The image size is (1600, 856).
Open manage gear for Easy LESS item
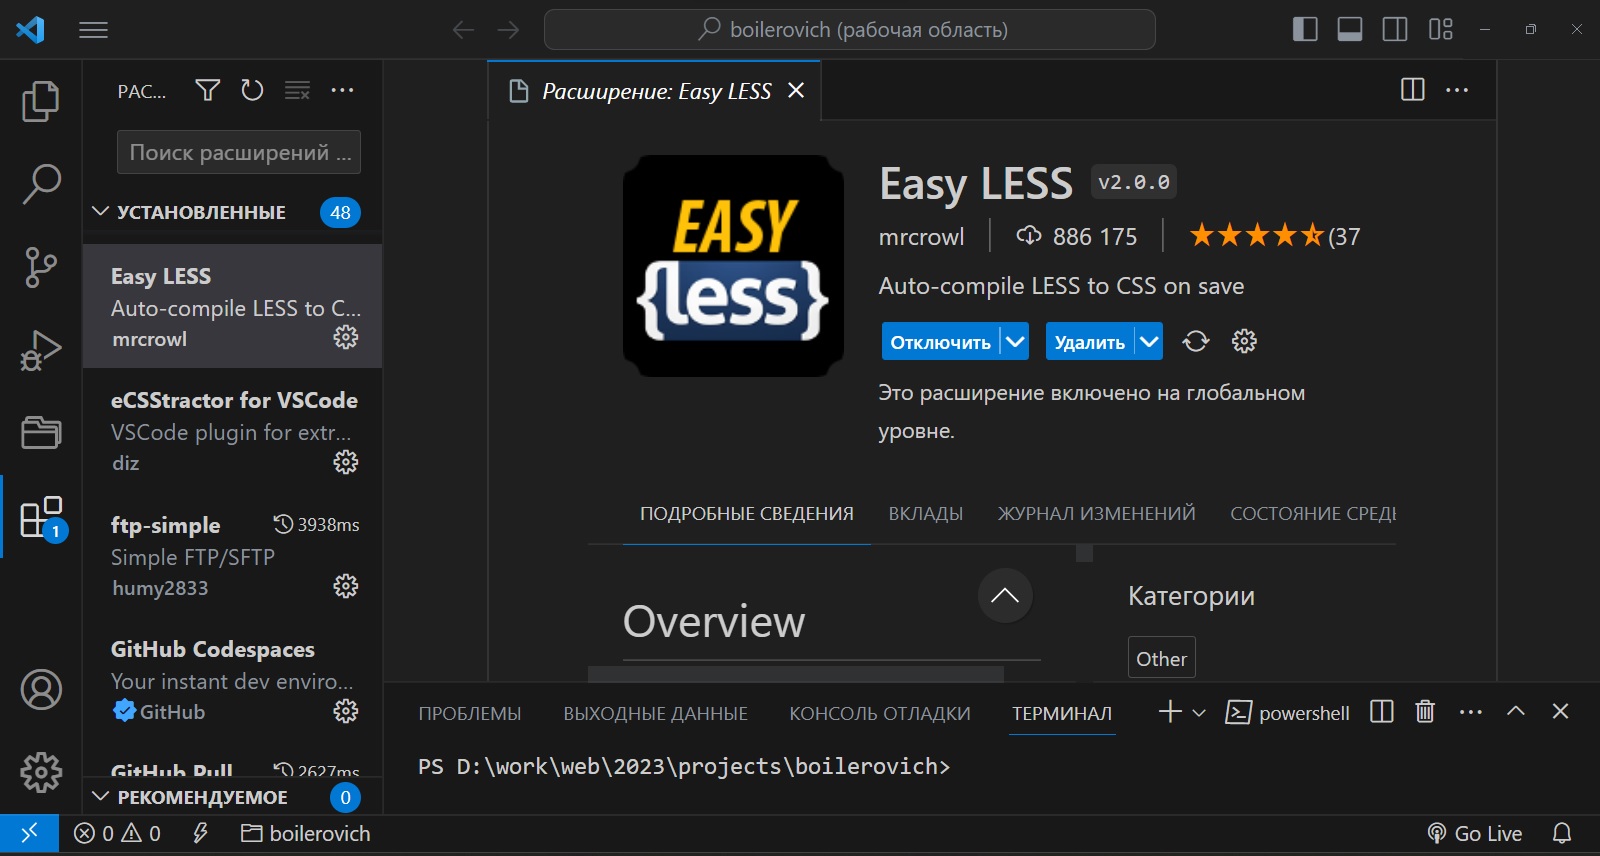point(346,337)
